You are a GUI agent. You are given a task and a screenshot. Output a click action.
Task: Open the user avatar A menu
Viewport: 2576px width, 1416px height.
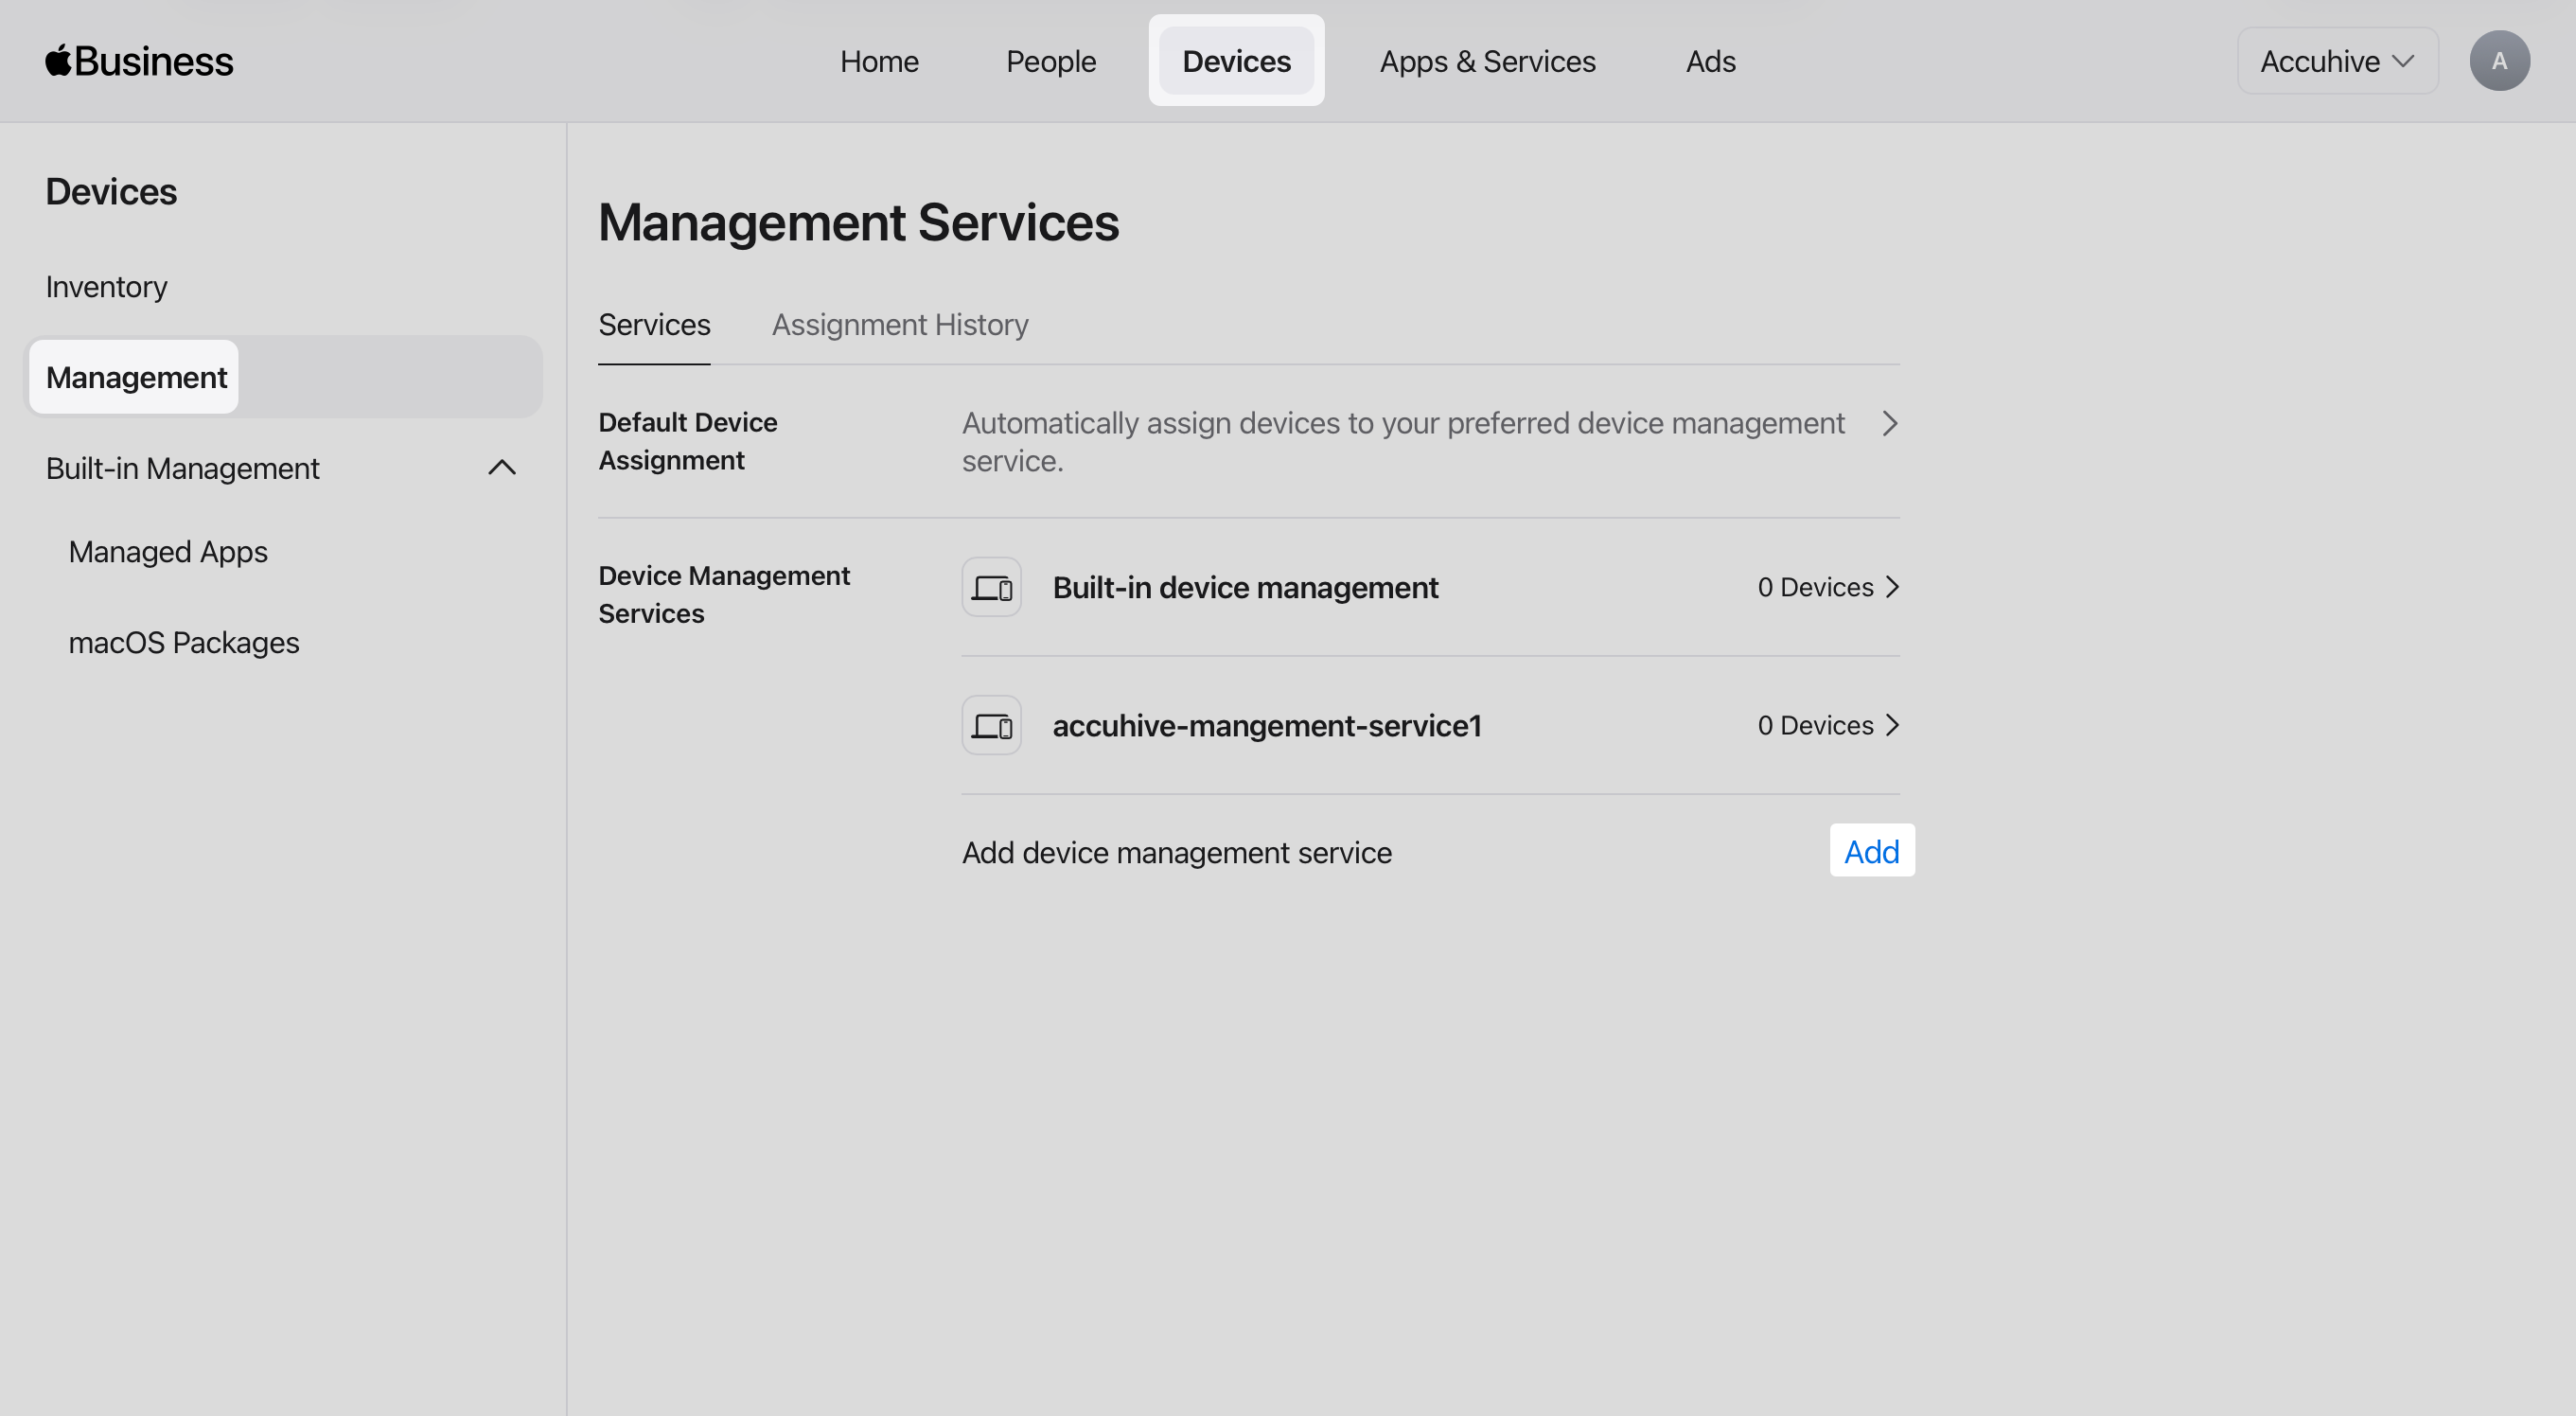click(x=2499, y=61)
